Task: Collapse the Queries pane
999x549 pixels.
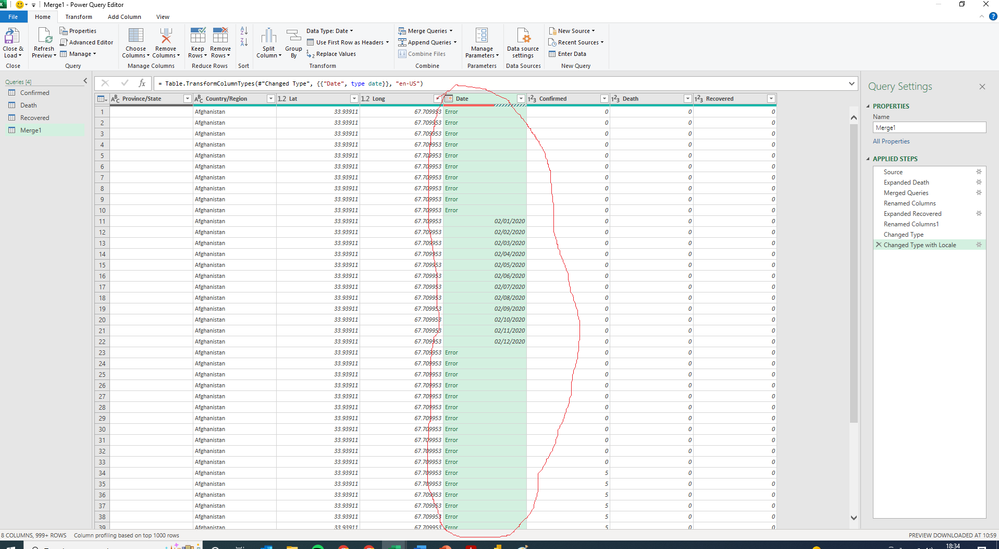Action: 85,81
